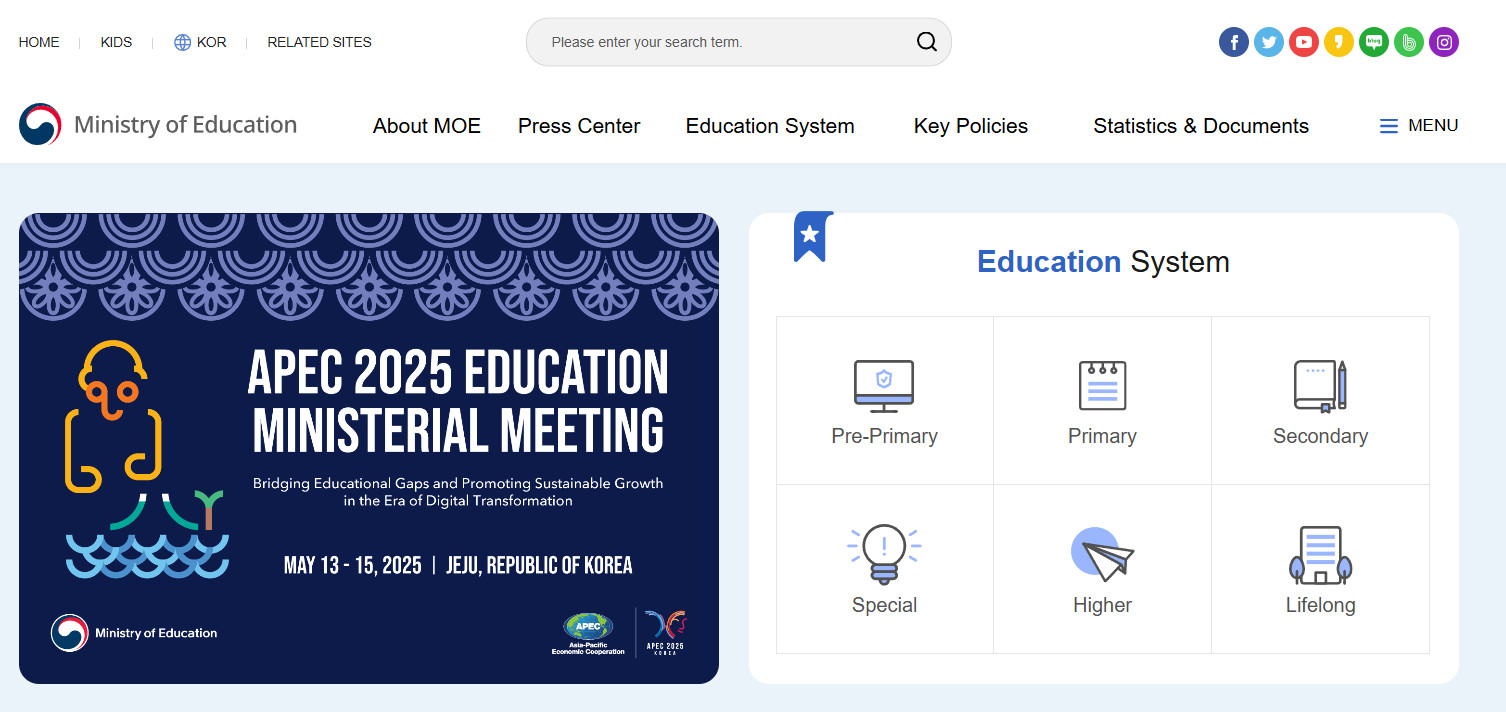Click the HOME link

(39, 42)
